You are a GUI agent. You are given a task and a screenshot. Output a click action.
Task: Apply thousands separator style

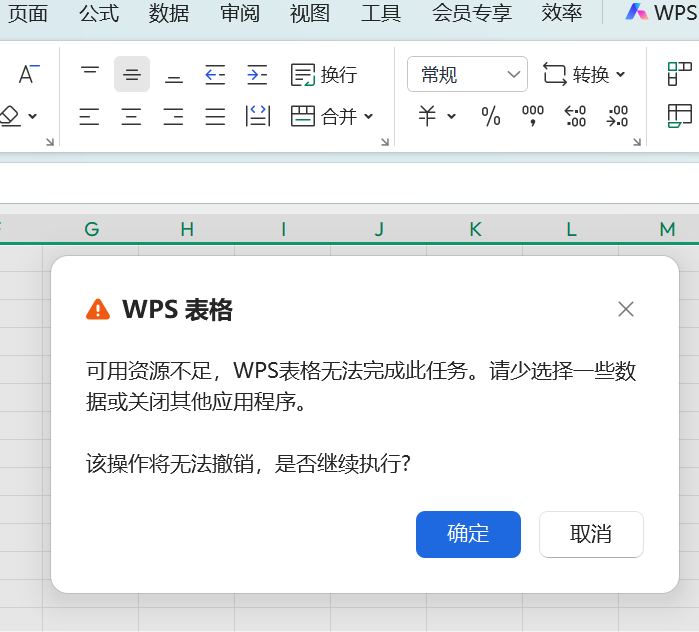pyautogui.click(x=533, y=116)
